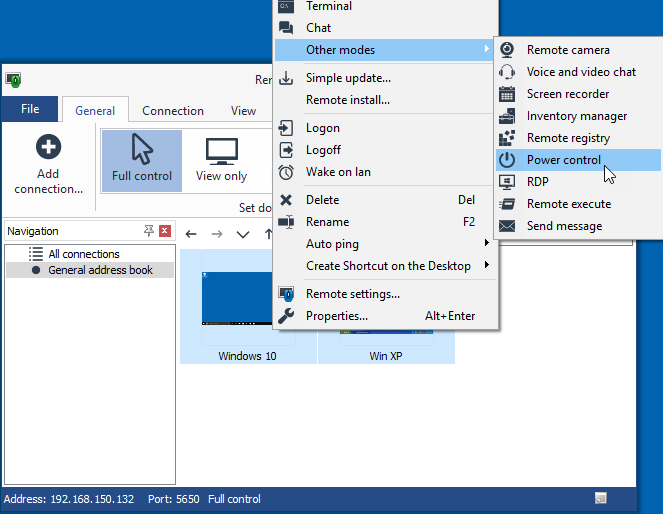663x514 pixels.
Task: Close the Navigation panel
Action: [x=165, y=231]
